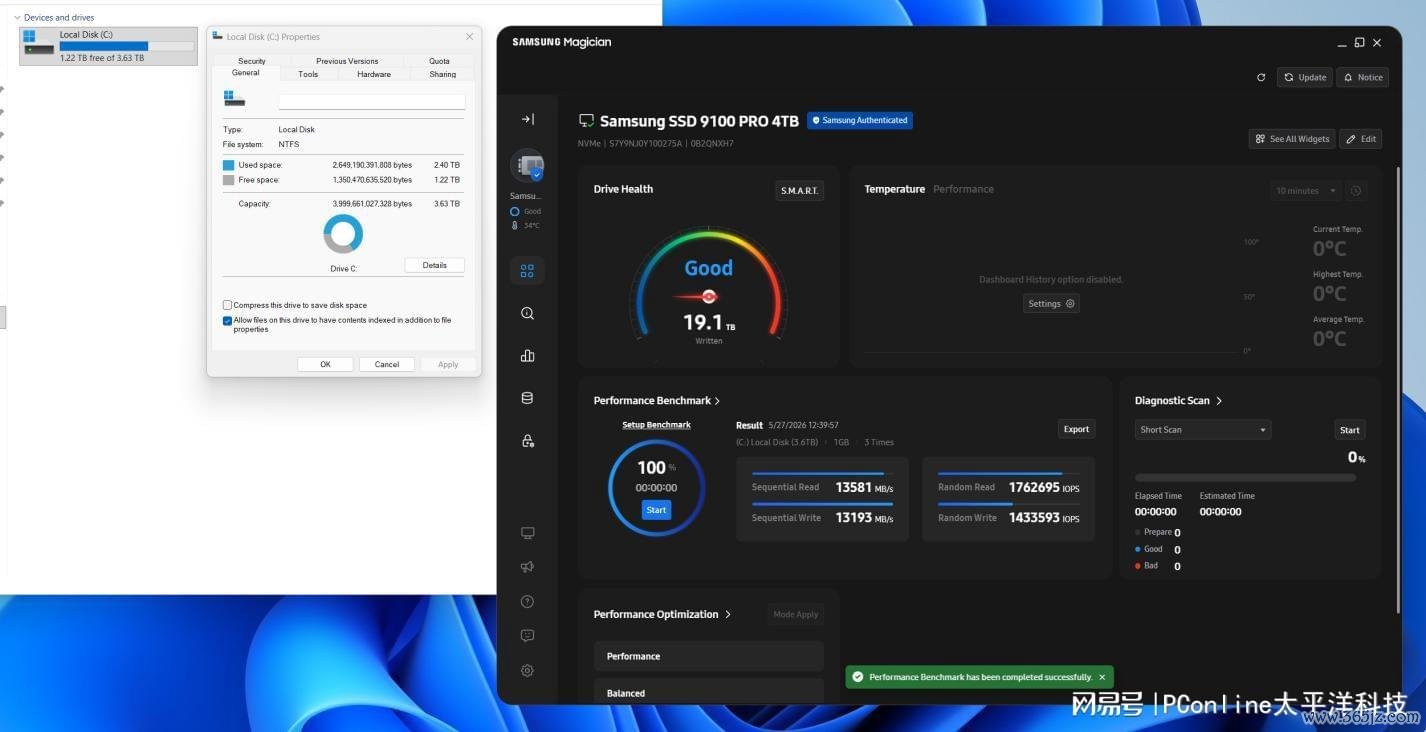The height and width of the screenshot is (732, 1426).
Task: Open the bar chart benchmark sidebar icon
Action: click(527, 355)
